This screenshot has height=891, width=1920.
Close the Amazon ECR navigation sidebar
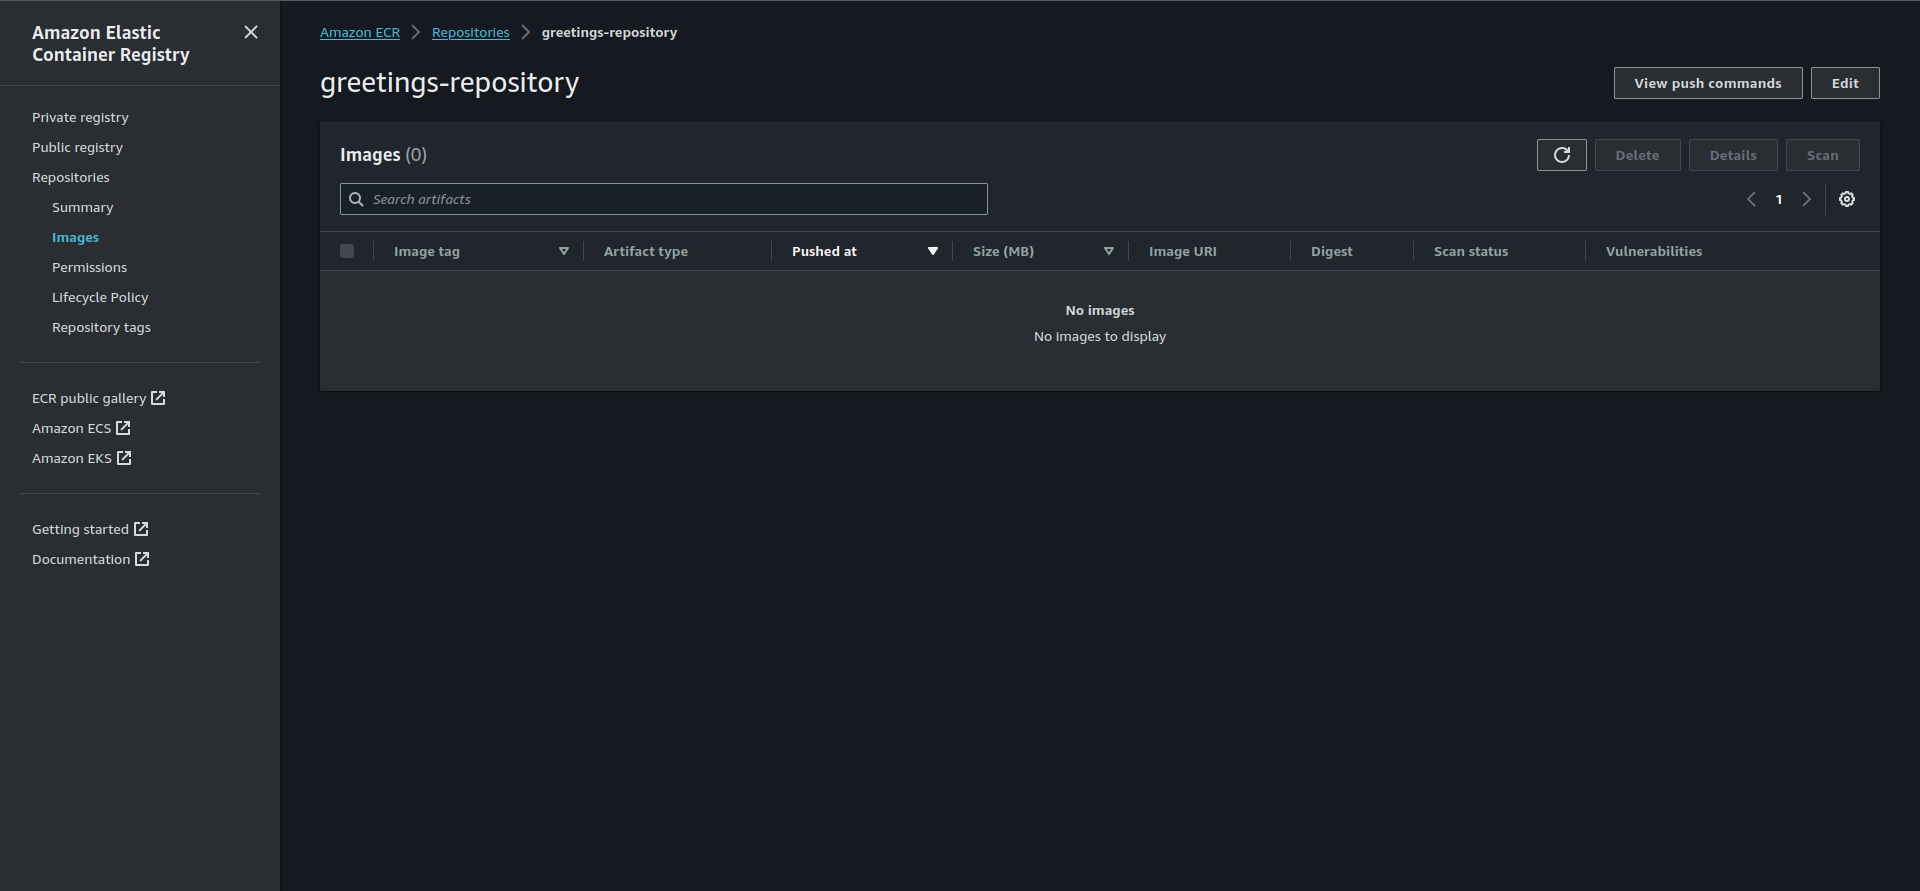pos(251,33)
